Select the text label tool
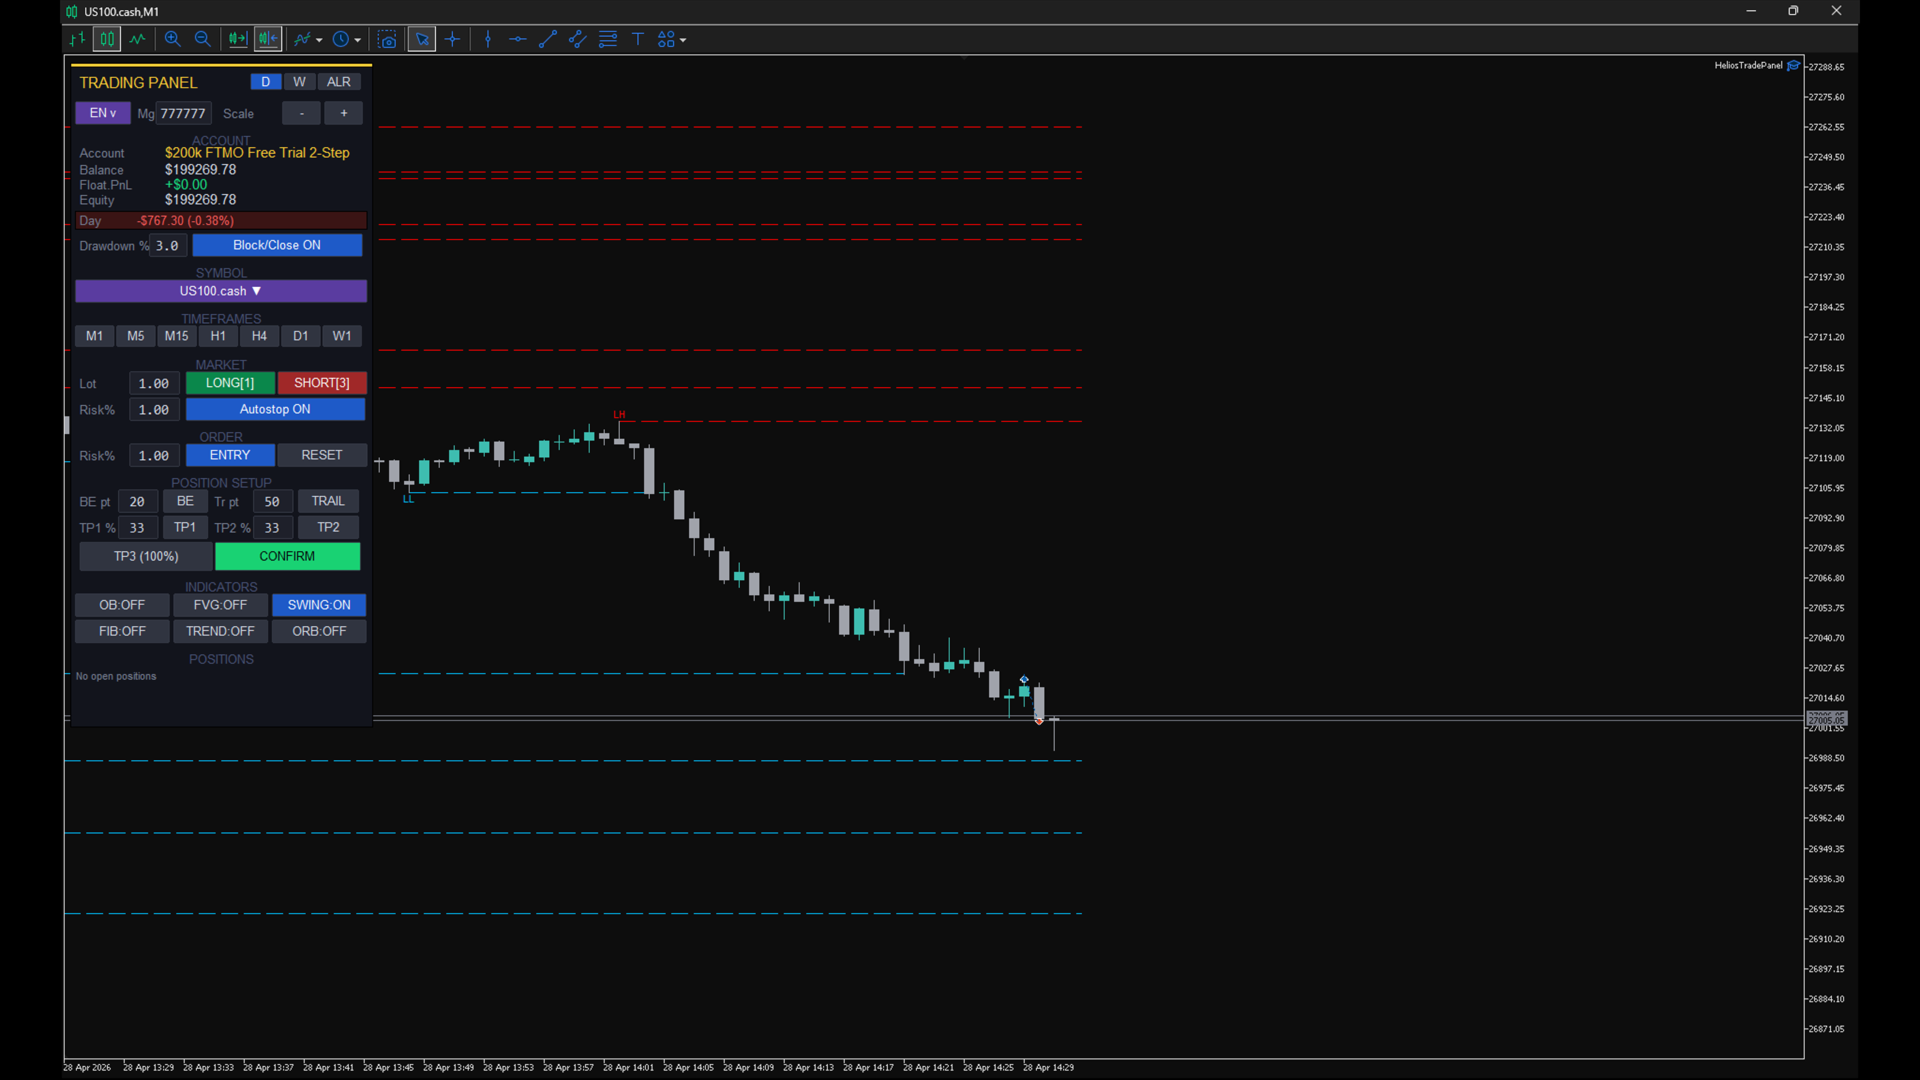The width and height of the screenshot is (1920, 1080). (x=637, y=39)
